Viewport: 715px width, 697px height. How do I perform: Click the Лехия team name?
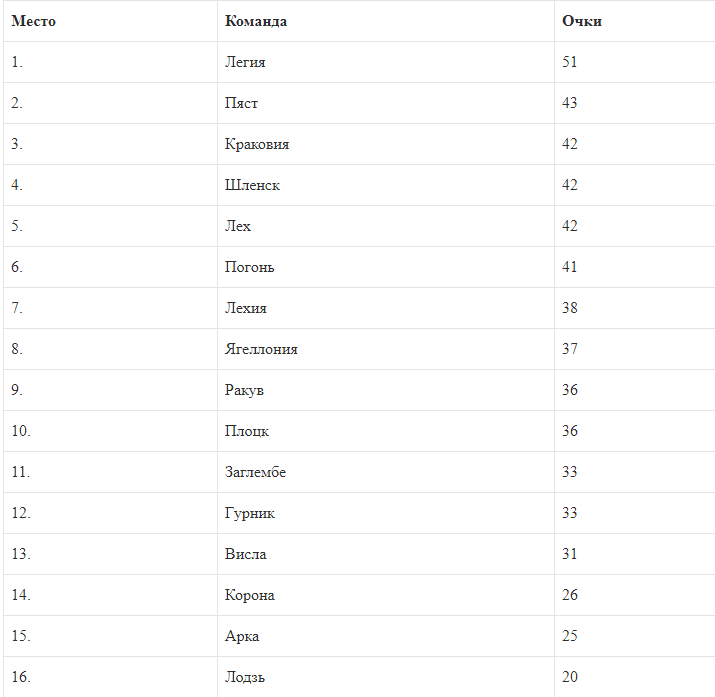[246, 308]
